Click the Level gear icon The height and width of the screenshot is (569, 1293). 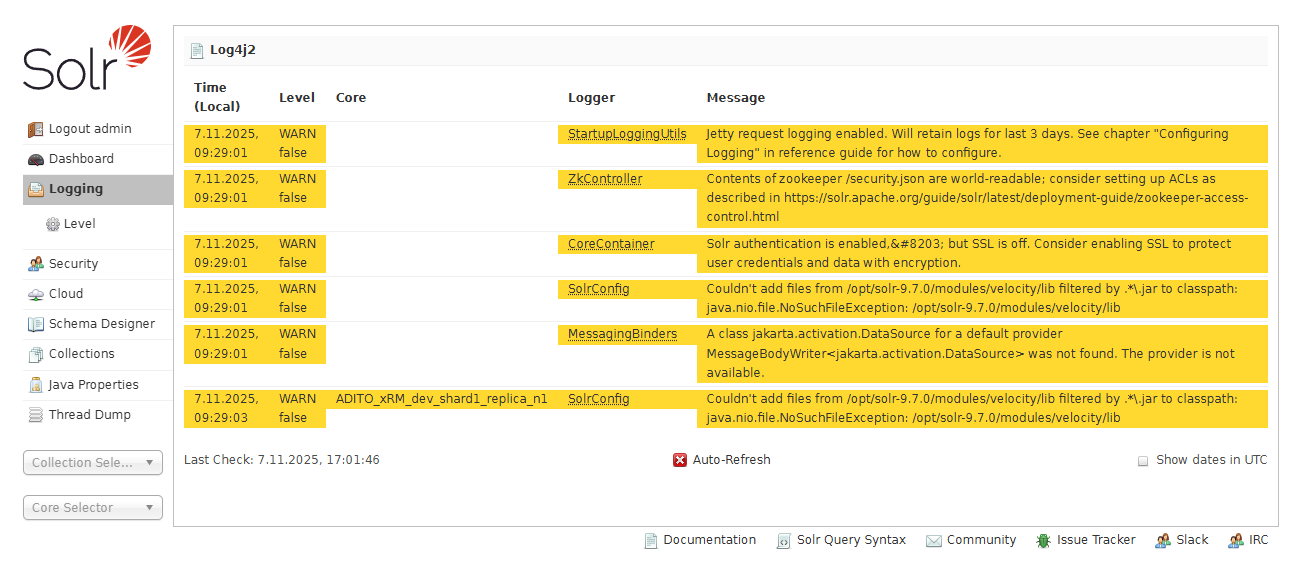click(53, 224)
